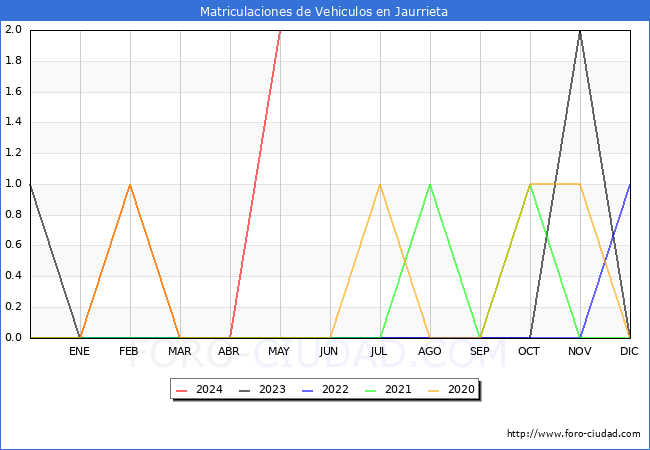
Task: Click the 2.0 y-axis value
Action: (13, 29)
